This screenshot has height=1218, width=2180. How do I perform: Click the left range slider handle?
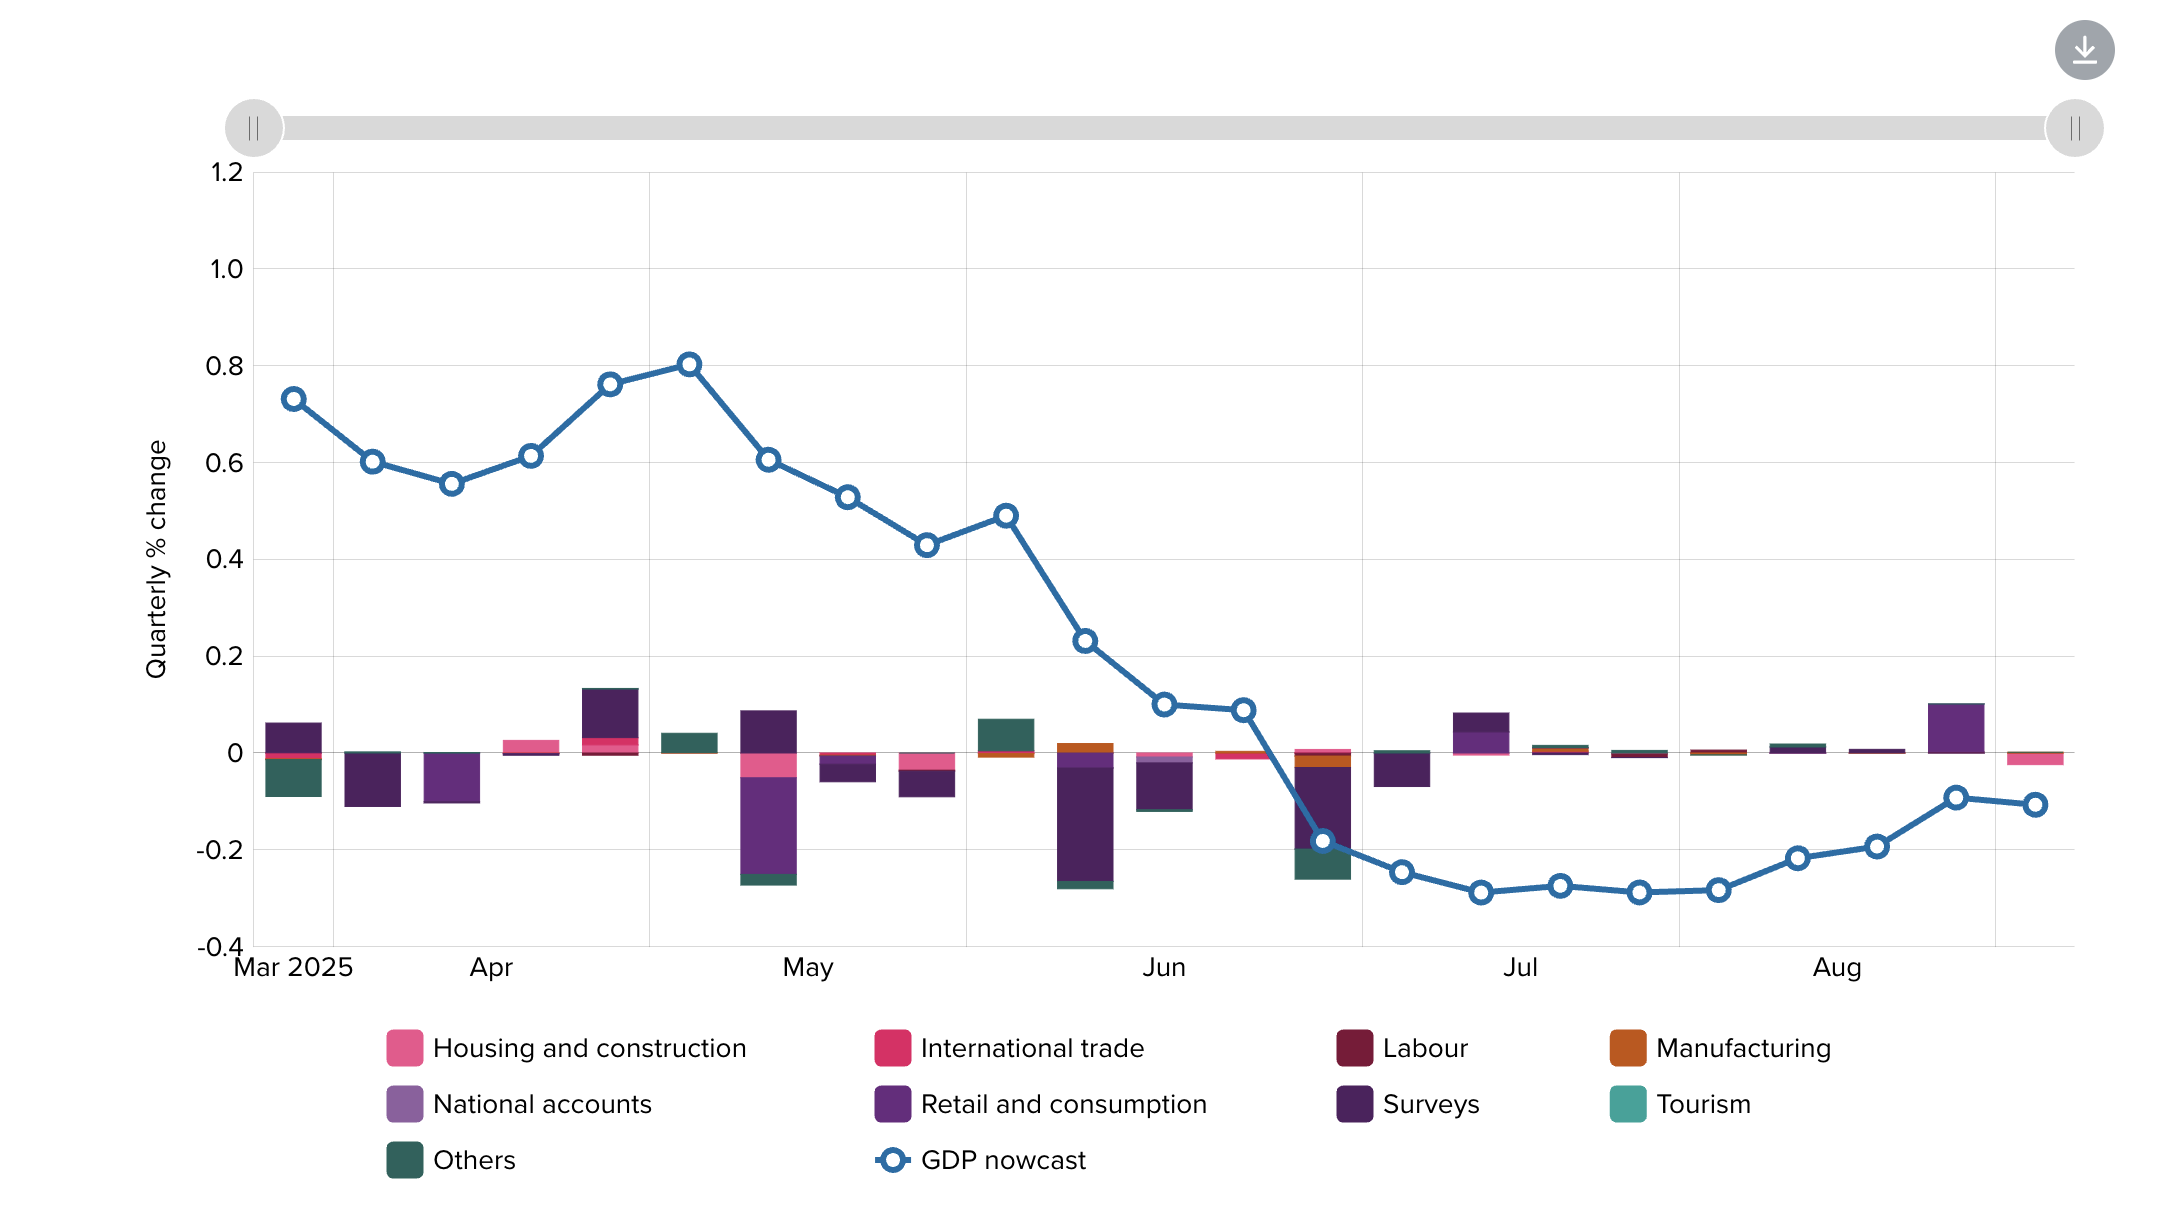point(254,128)
